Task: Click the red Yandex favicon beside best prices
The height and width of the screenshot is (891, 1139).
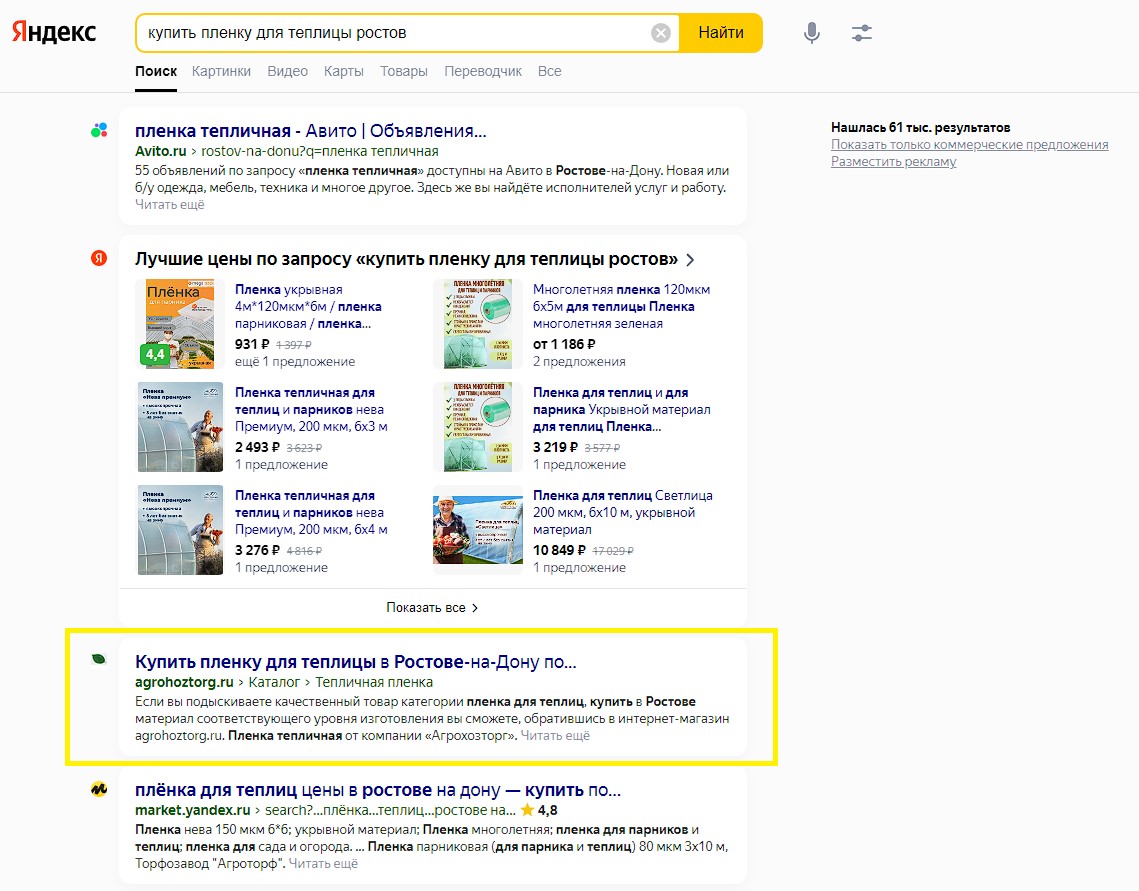Action: (x=99, y=258)
